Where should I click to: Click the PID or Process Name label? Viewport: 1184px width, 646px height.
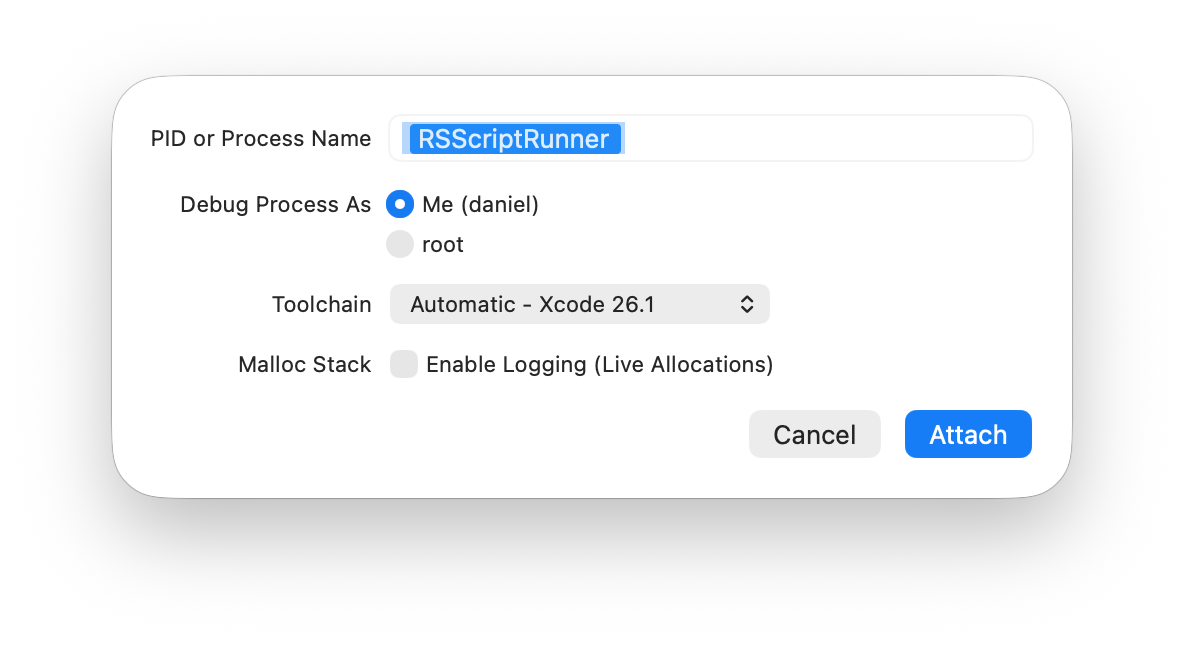point(260,138)
